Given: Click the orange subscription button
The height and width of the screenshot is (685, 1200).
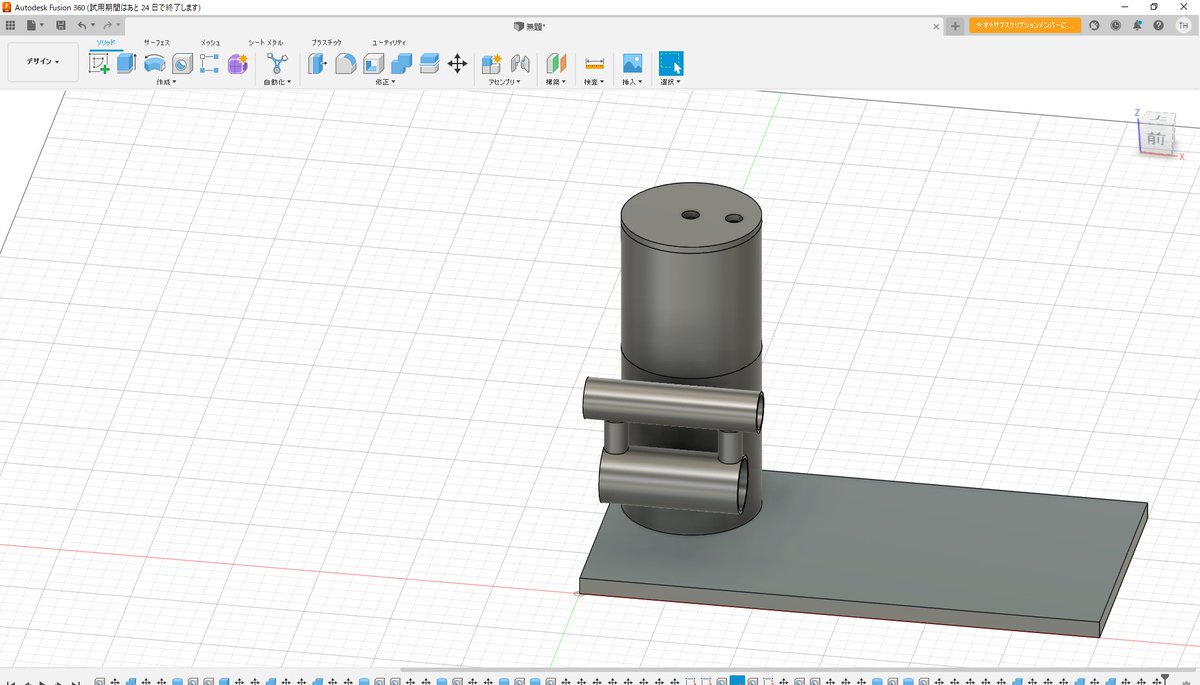Looking at the screenshot, I should pyautogui.click(x=1025, y=25).
